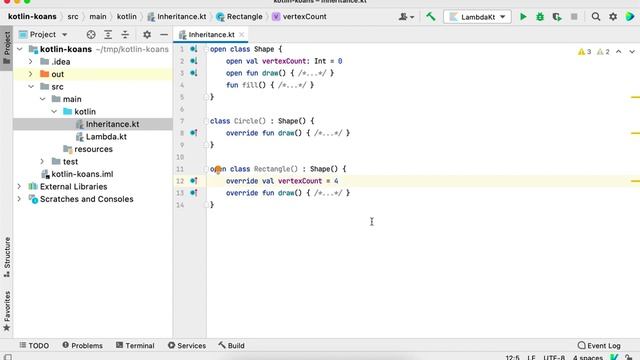Expand Scratches and Consoles node
Screen dimensions: 640x360
coord(20,199)
